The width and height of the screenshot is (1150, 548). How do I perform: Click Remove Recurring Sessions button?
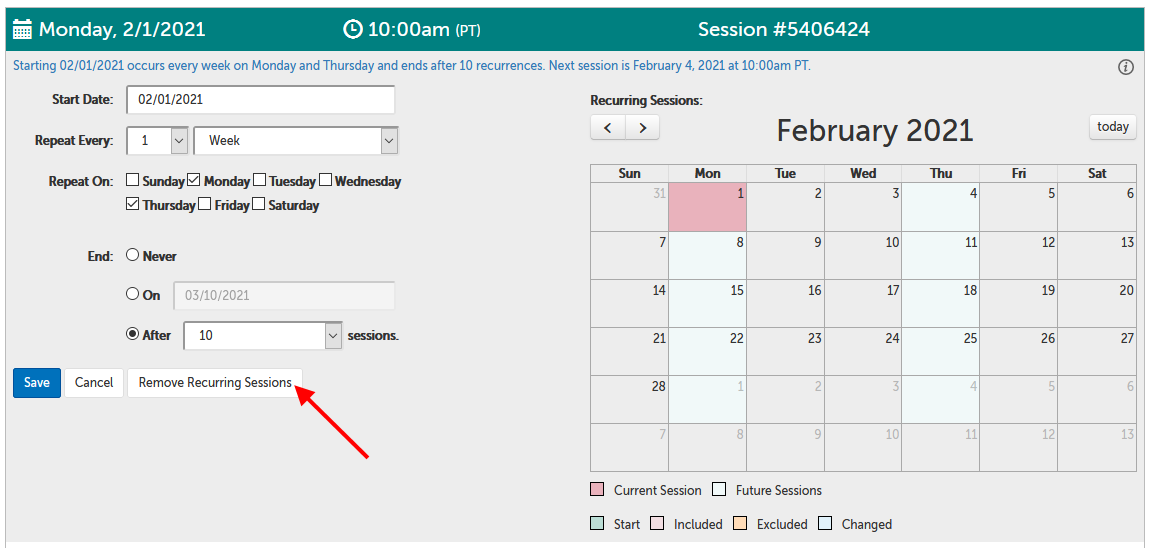[215, 383]
